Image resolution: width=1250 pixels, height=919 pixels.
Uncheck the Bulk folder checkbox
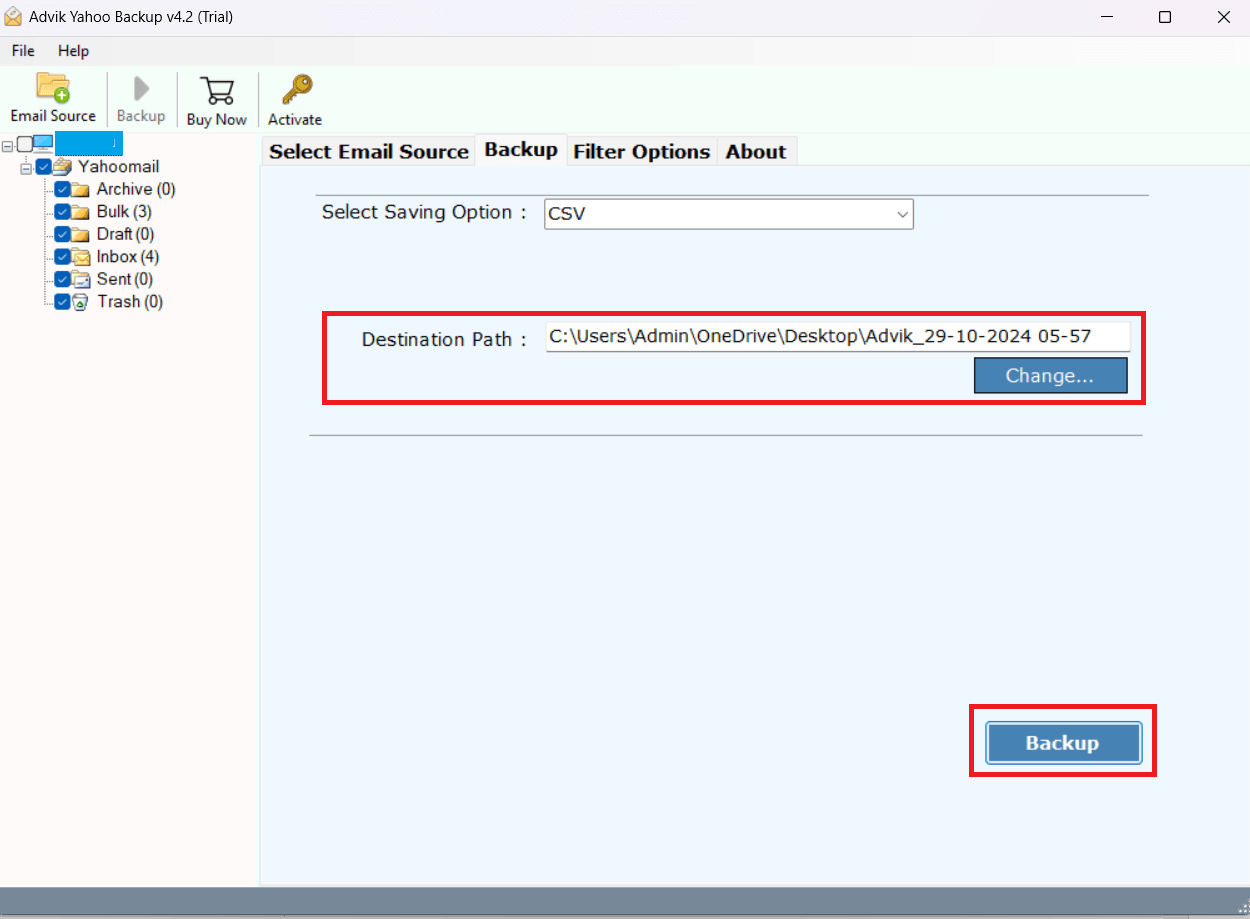(x=62, y=212)
